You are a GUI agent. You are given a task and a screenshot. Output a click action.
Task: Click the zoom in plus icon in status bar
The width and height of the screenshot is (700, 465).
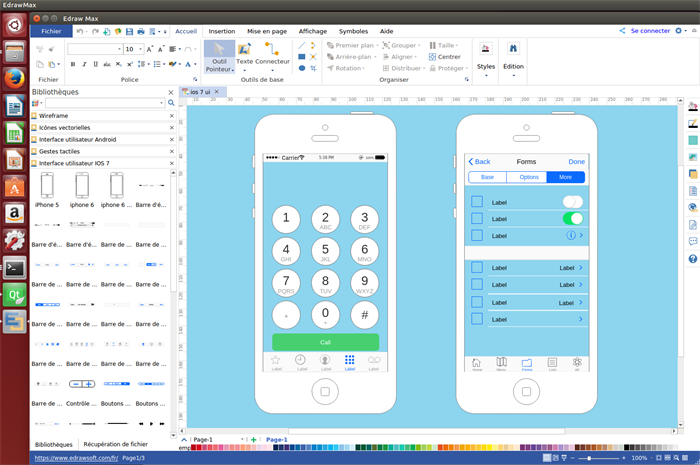pyautogui.click(x=624, y=458)
